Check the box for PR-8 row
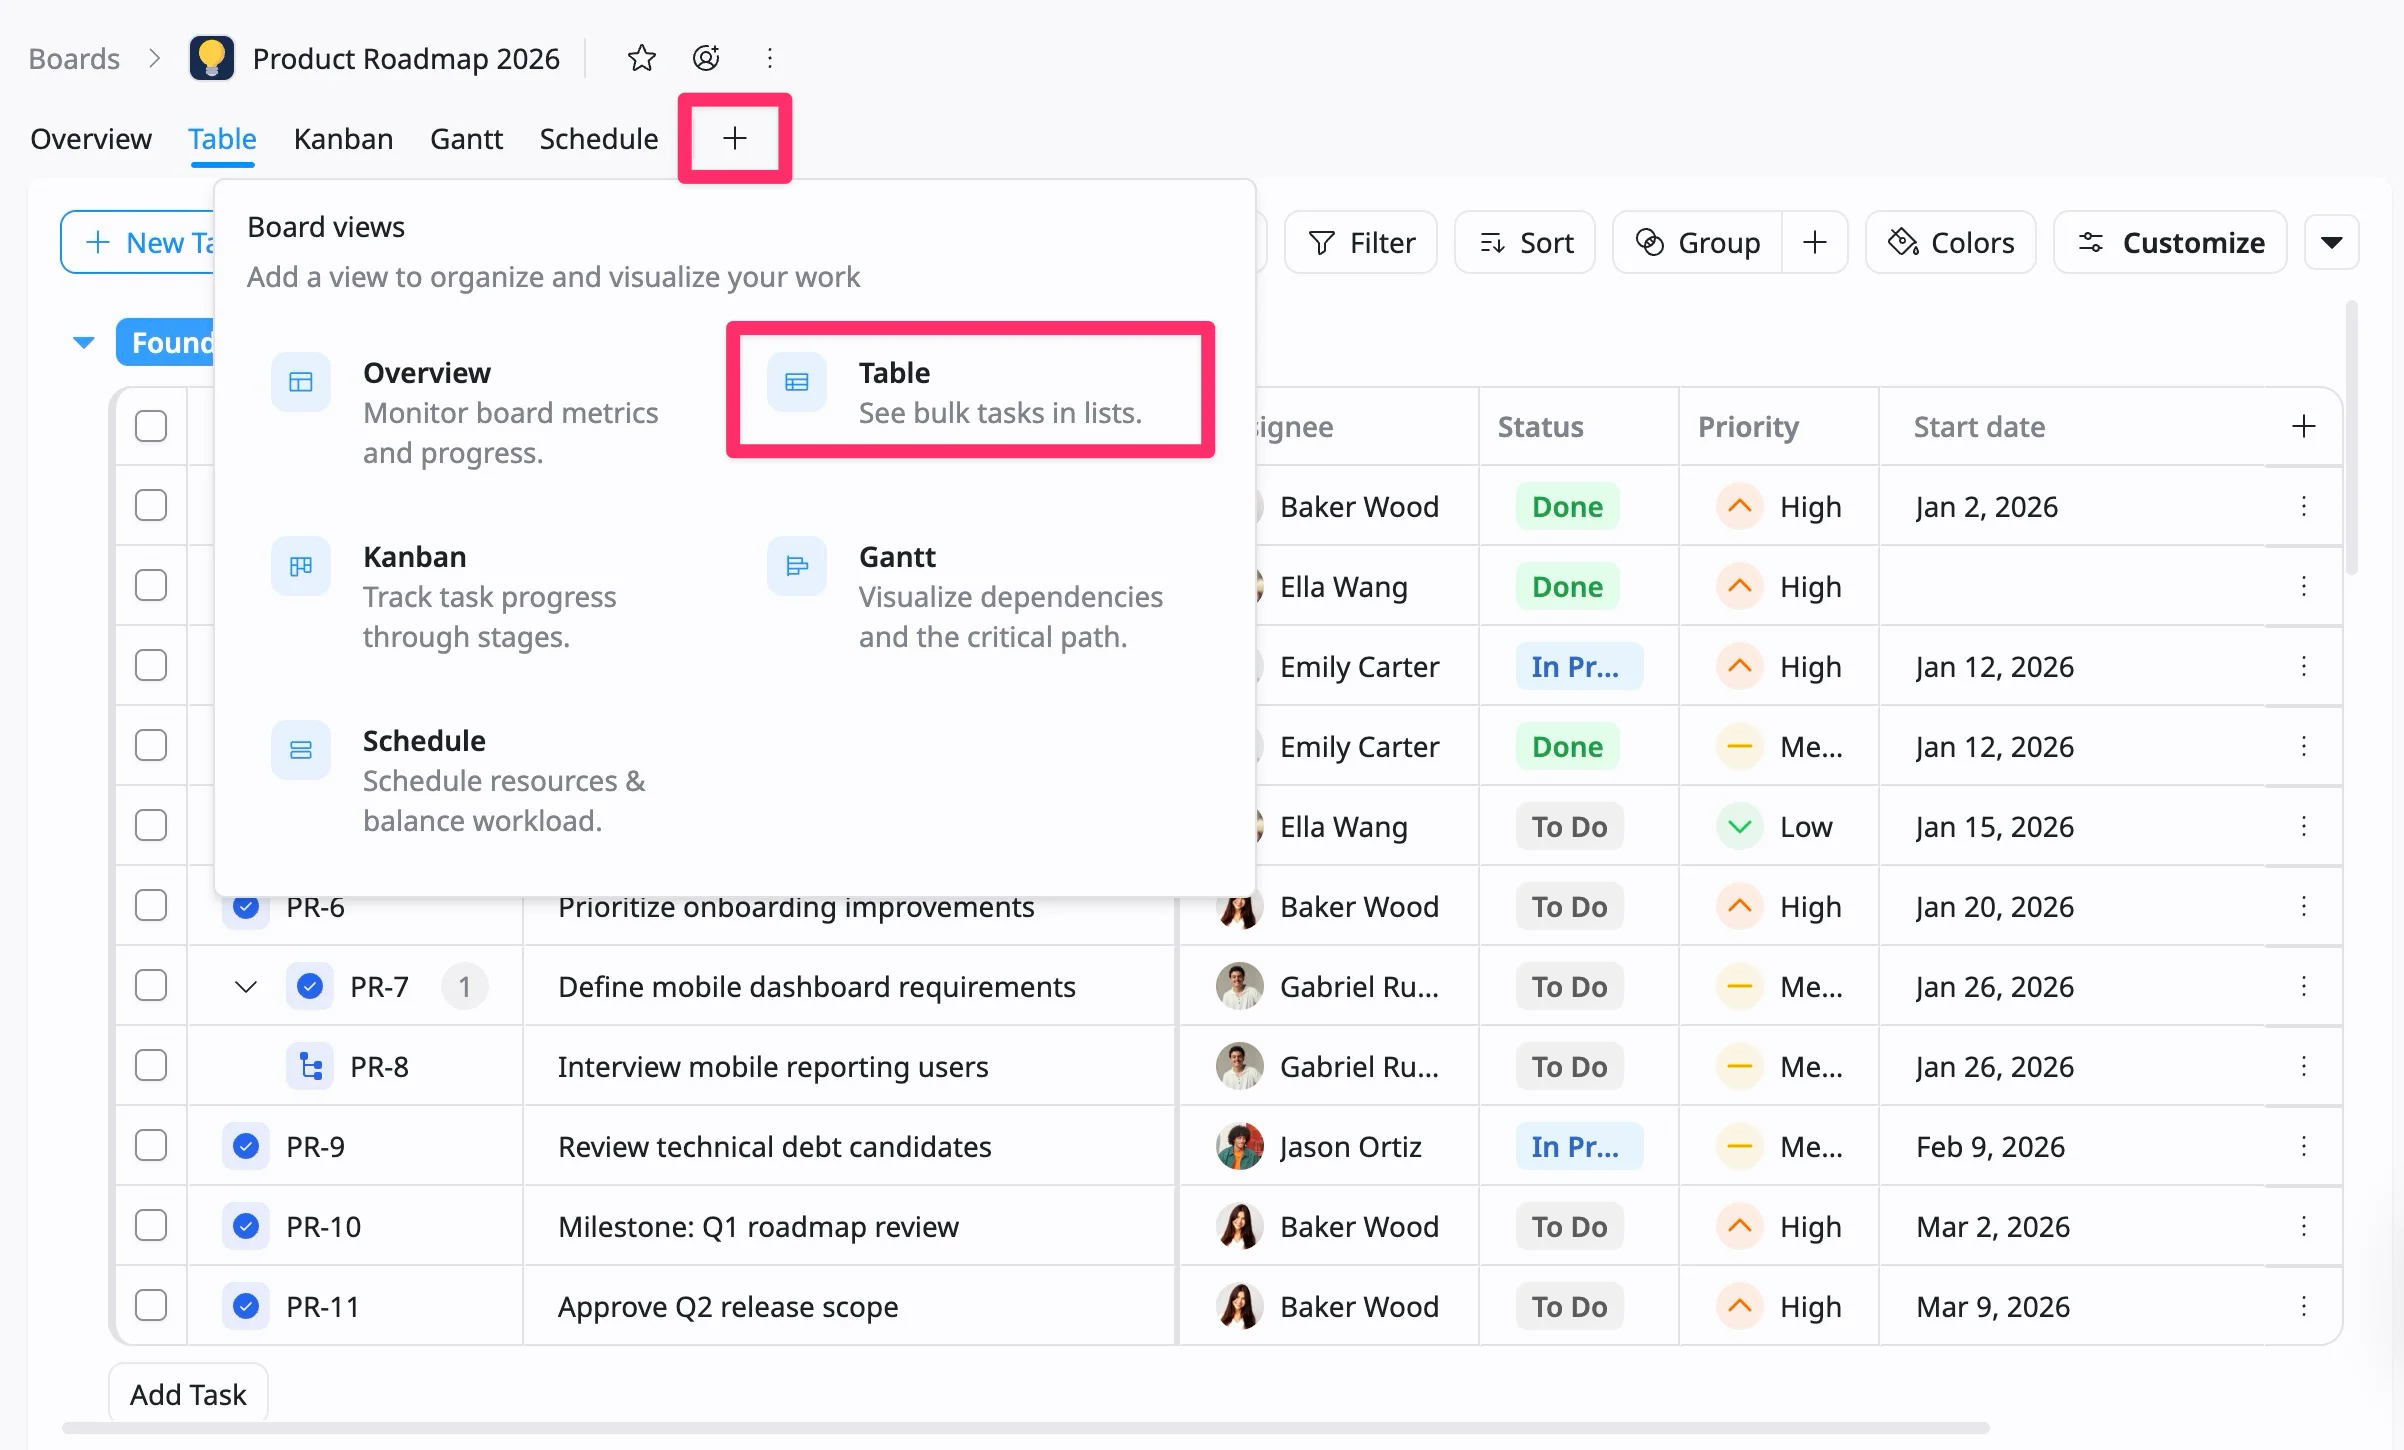The image size is (2404, 1450). pyautogui.click(x=151, y=1066)
